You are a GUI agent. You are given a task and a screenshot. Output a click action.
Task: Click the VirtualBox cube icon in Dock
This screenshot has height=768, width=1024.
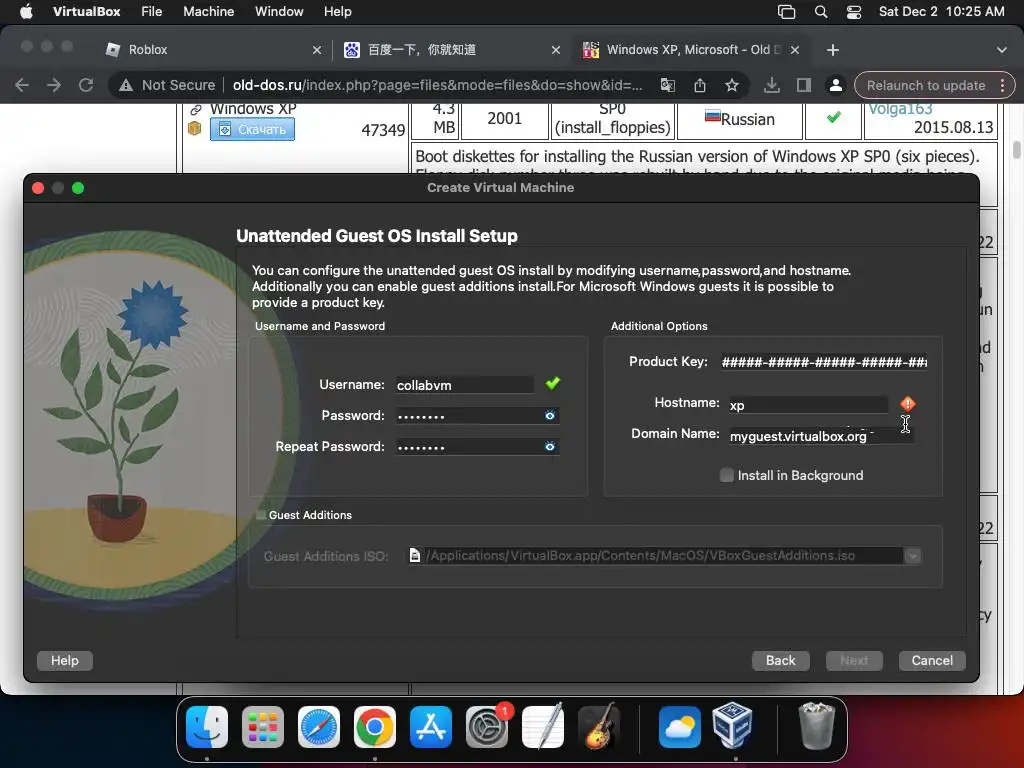click(733, 727)
